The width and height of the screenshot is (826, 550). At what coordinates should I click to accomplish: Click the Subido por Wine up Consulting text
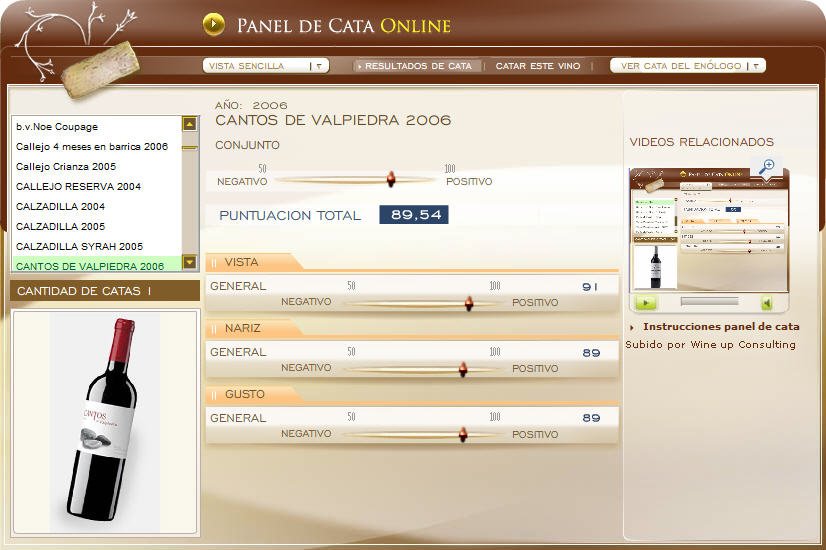click(x=710, y=345)
